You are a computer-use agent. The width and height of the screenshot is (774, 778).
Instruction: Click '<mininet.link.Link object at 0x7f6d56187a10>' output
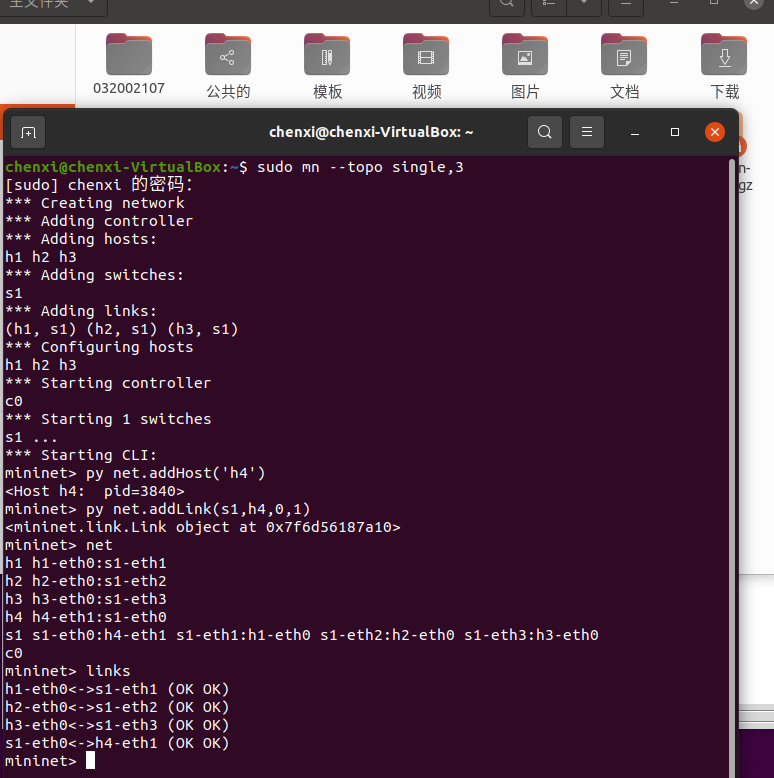[202, 527]
